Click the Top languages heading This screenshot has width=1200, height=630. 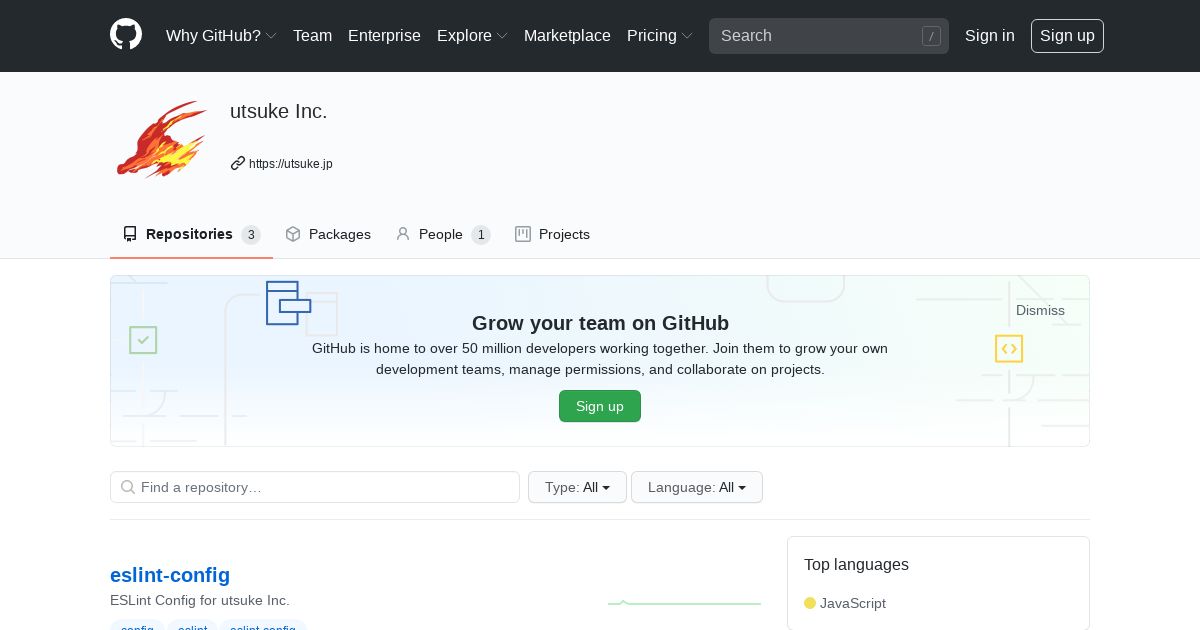coord(856,564)
